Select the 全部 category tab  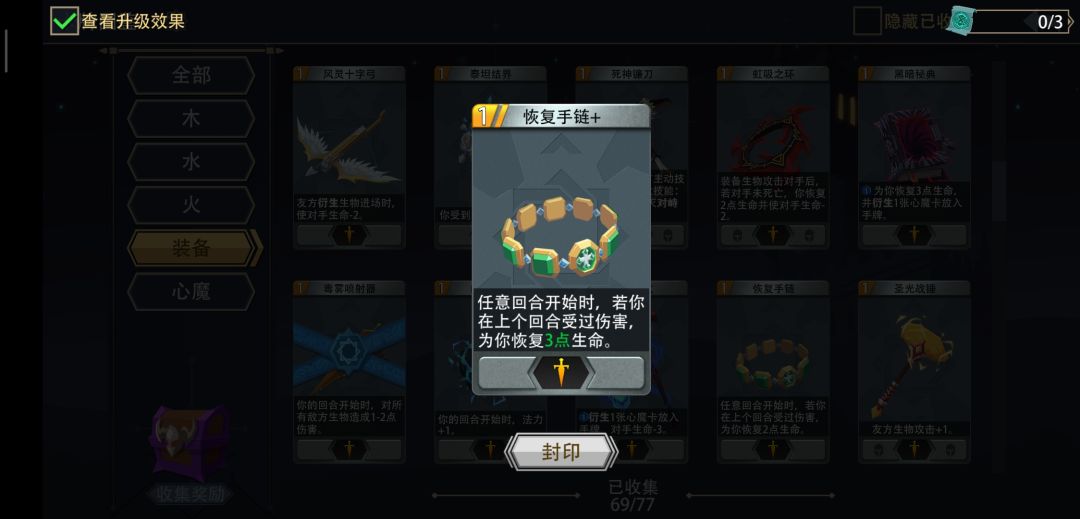tap(191, 75)
